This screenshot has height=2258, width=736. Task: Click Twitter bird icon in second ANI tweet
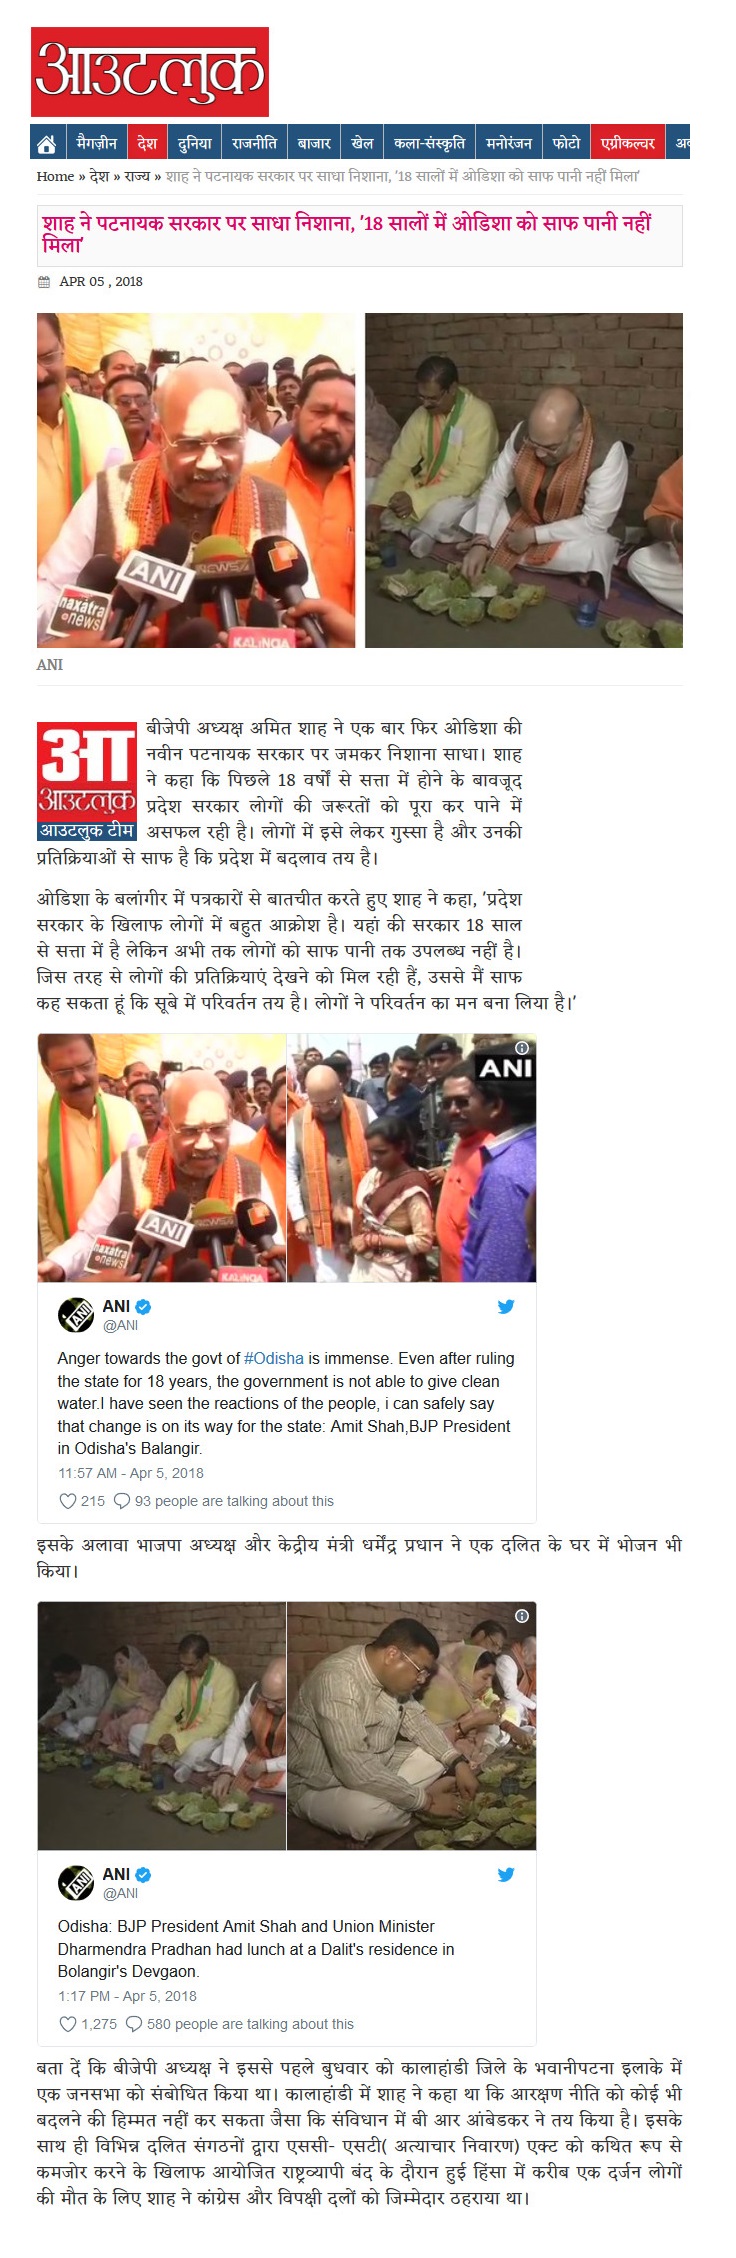pyautogui.click(x=506, y=1874)
